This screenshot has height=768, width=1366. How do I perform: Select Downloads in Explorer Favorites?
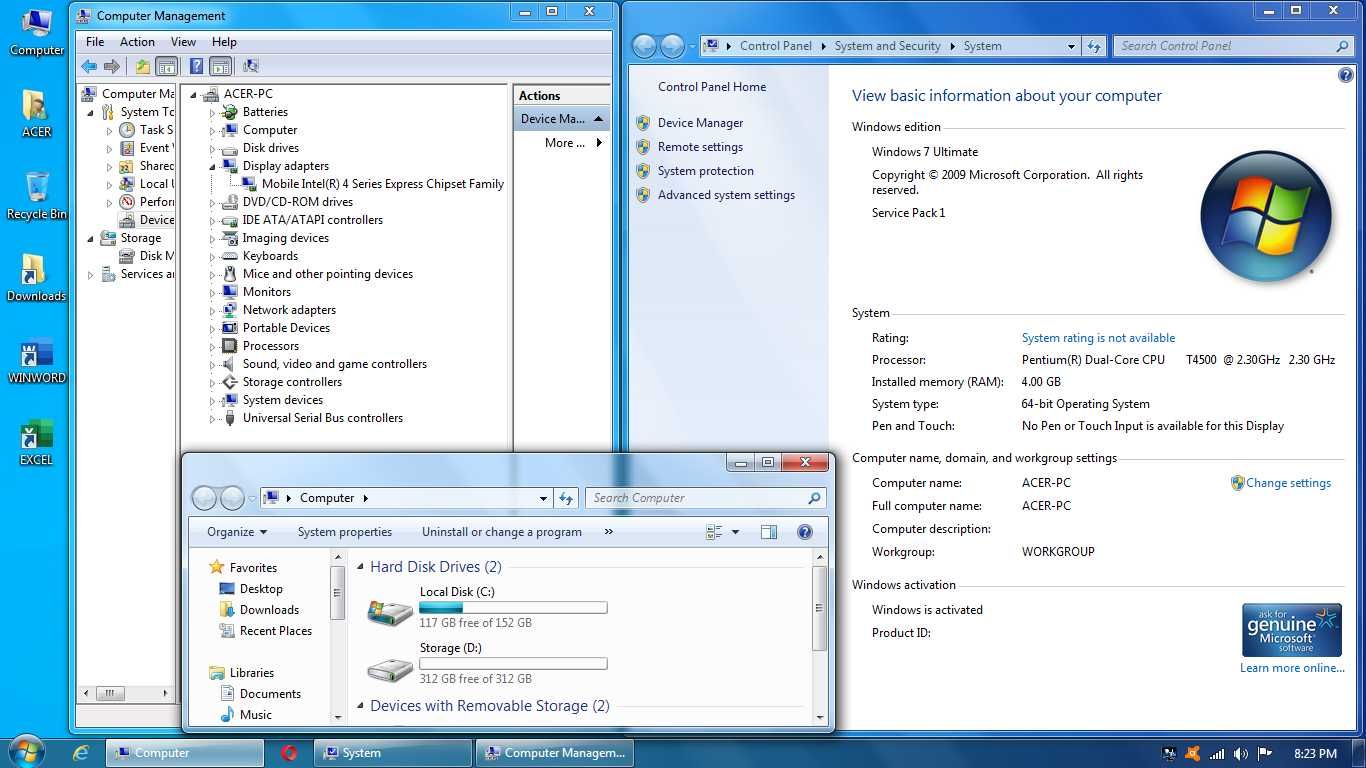click(x=269, y=610)
